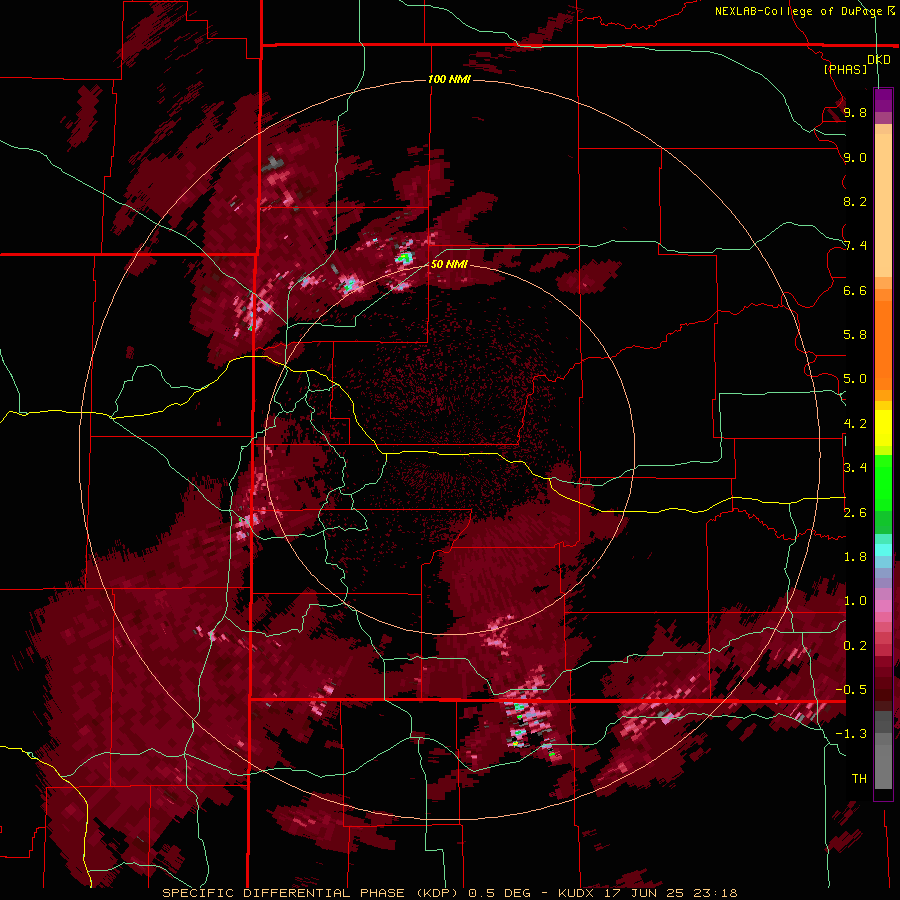Click the yellow segment of the color bar

[883, 428]
